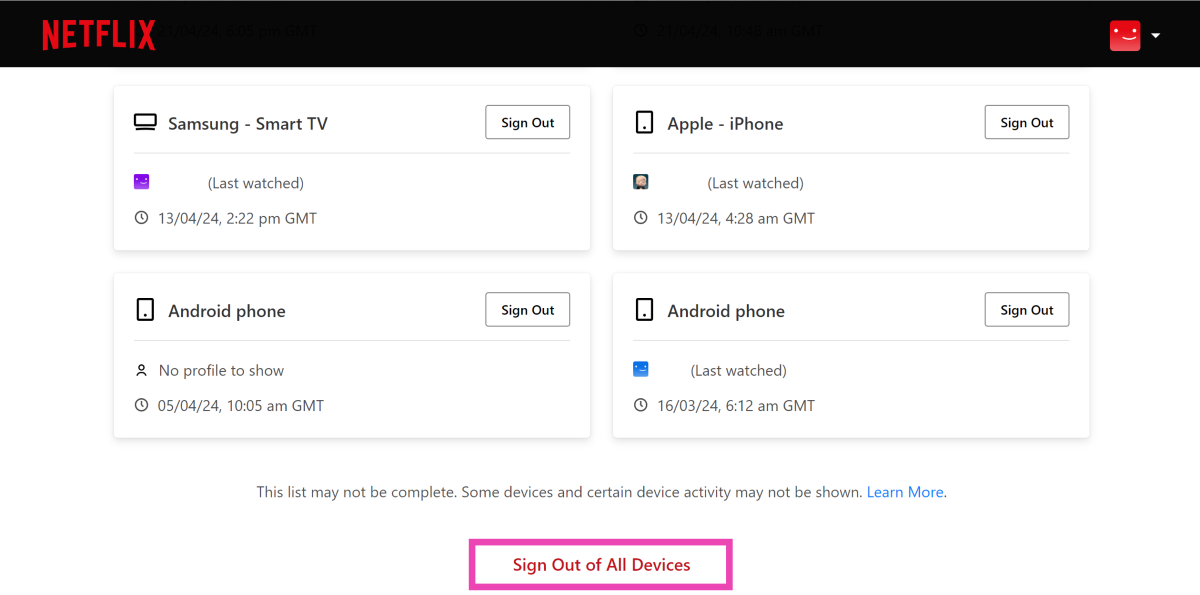Click the device icon of the 16/03/24 Android phone
The height and width of the screenshot is (595, 1200).
tap(644, 310)
